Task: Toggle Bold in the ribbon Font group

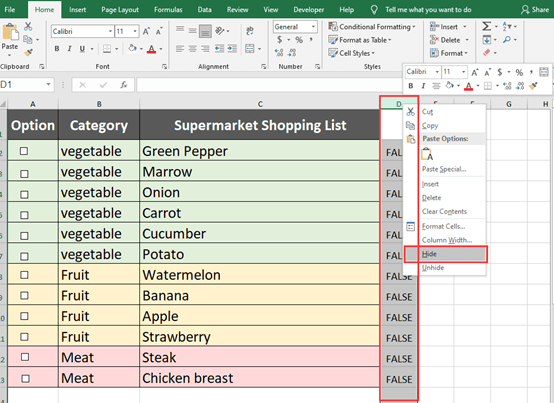Action: 57,49
